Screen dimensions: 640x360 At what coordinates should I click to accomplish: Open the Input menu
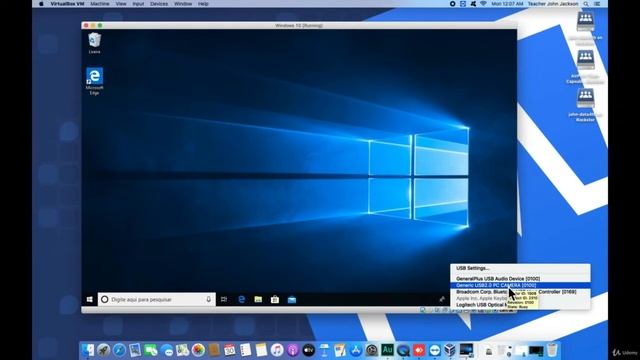click(138, 4)
